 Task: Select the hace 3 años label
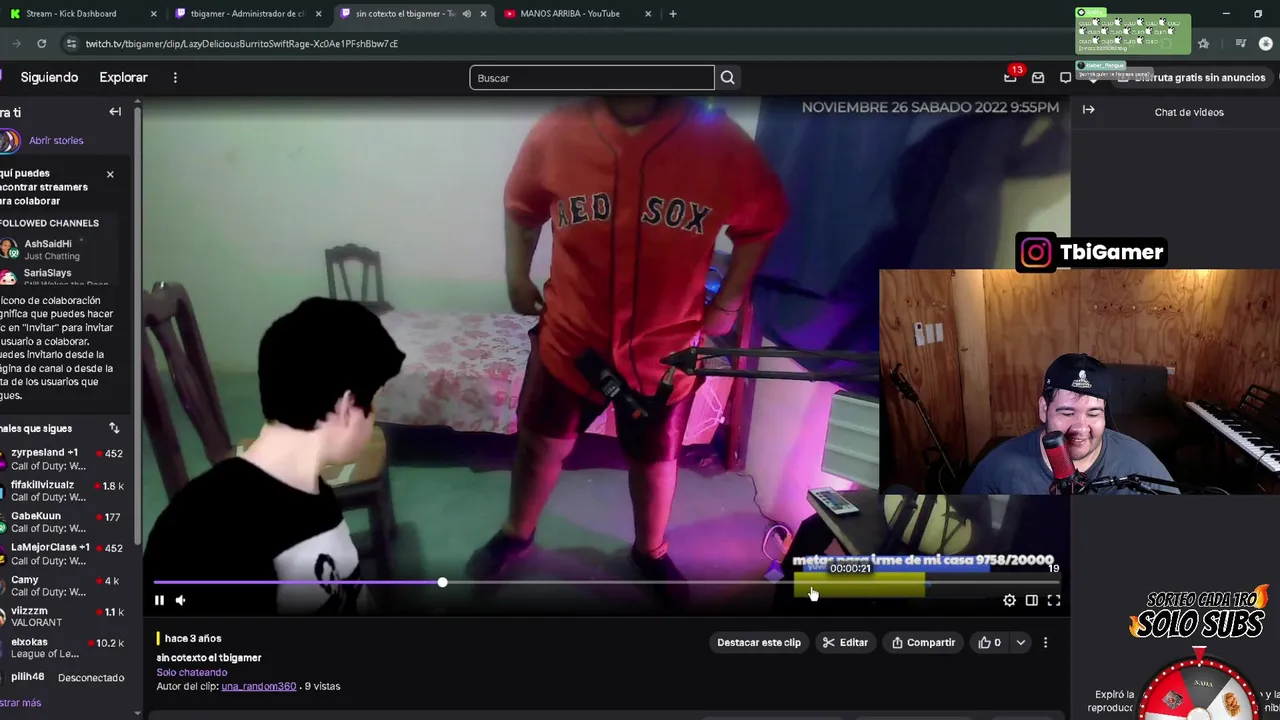pyautogui.click(x=193, y=638)
